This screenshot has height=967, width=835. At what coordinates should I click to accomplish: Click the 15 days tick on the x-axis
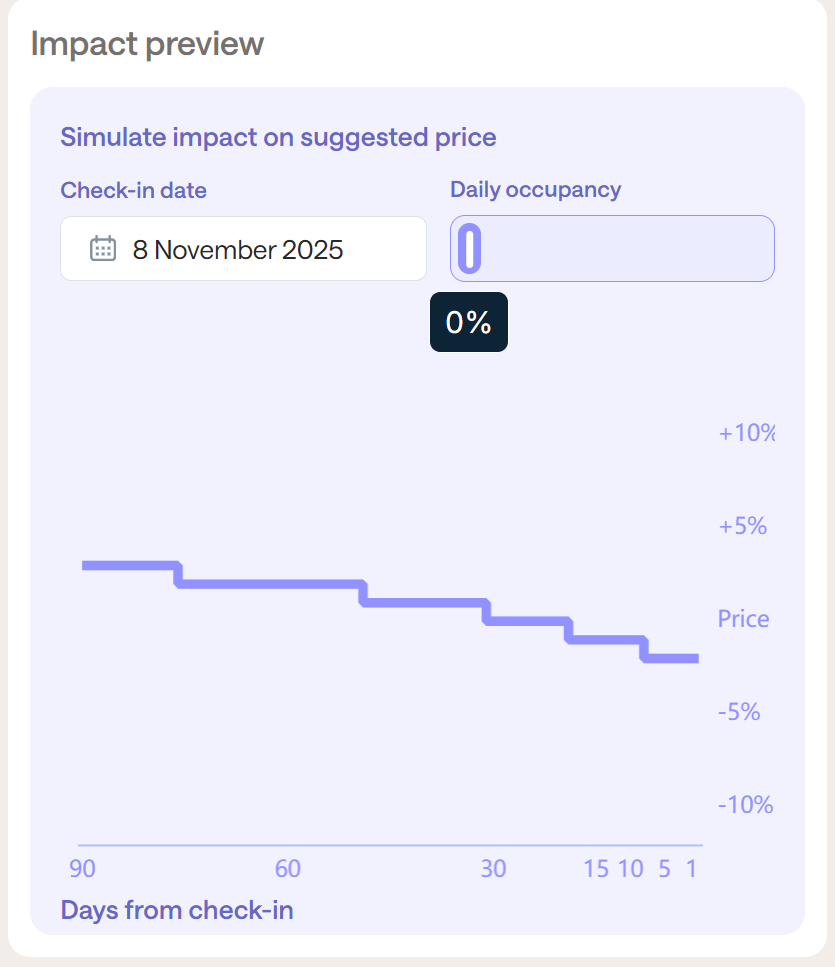pyautogui.click(x=596, y=868)
